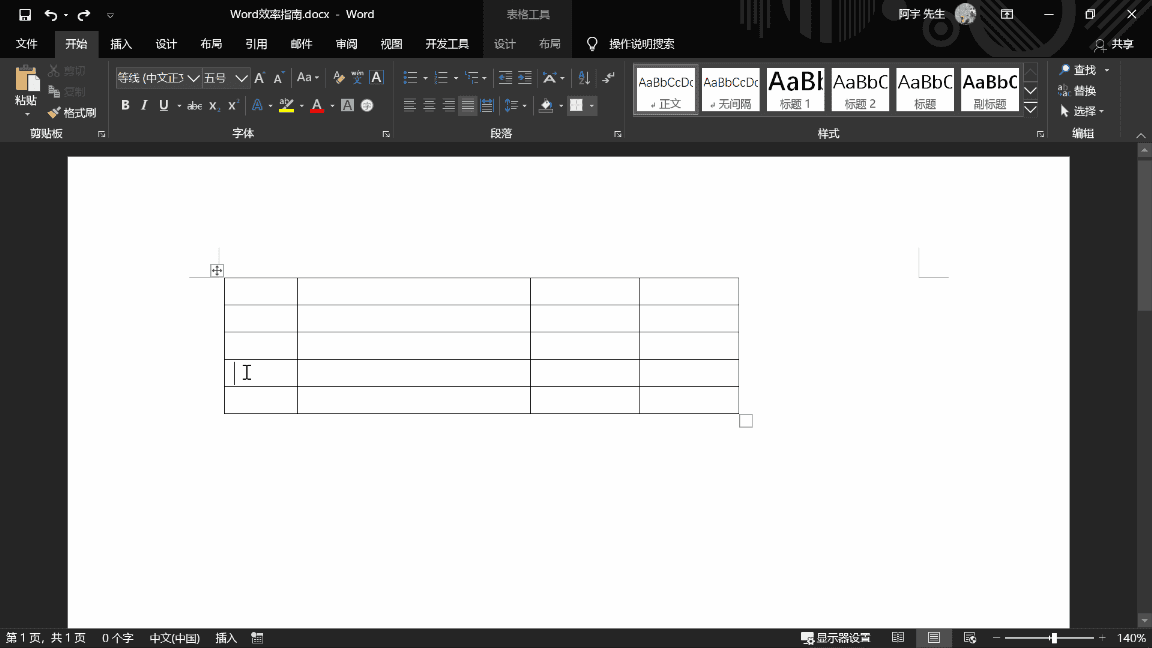This screenshot has height=648, width=1152.
Task: Click the character shading icon
Action: coord(348,106)
